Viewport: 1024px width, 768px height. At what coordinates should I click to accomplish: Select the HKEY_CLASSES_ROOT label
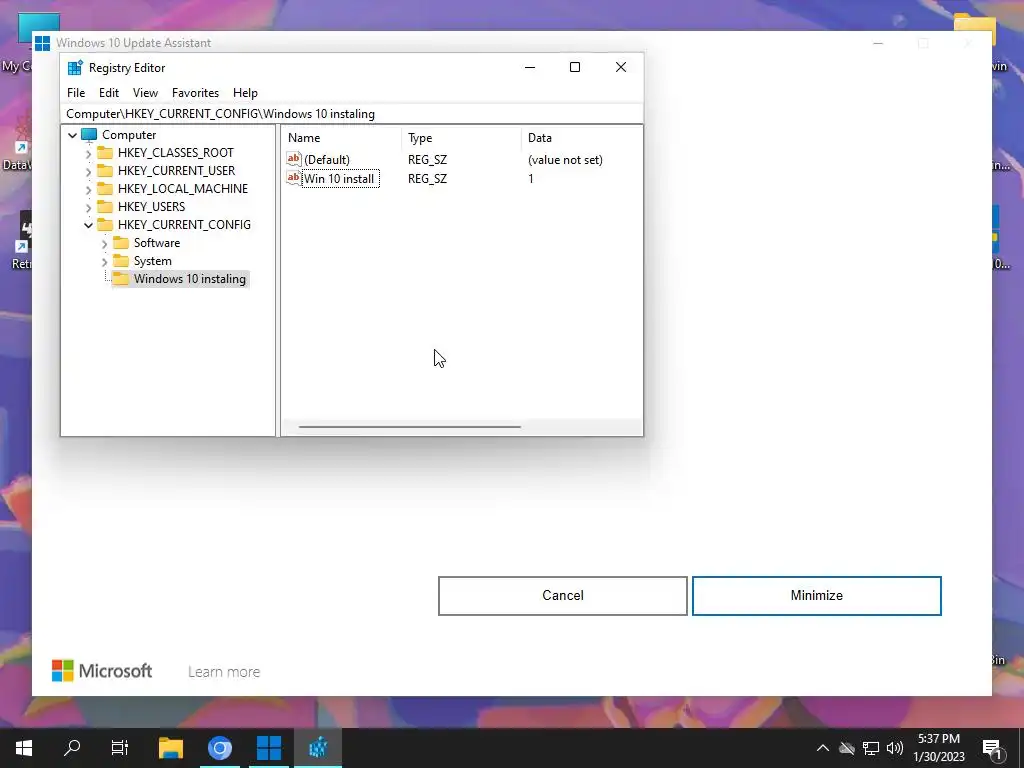(x=176, y=153)
